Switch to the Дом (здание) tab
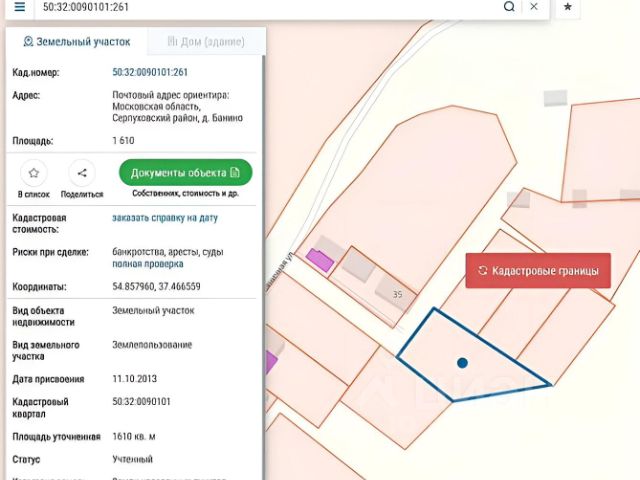This screenshot has height=480, width=640. point(206,42)
